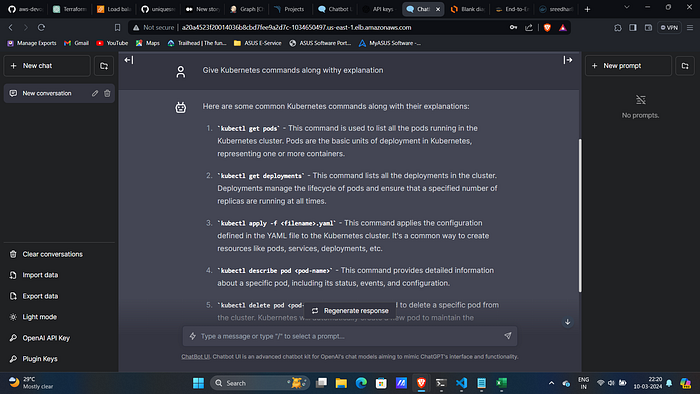Open a new browser tab
The image size is (700, 394).
(x=588, y=9)
